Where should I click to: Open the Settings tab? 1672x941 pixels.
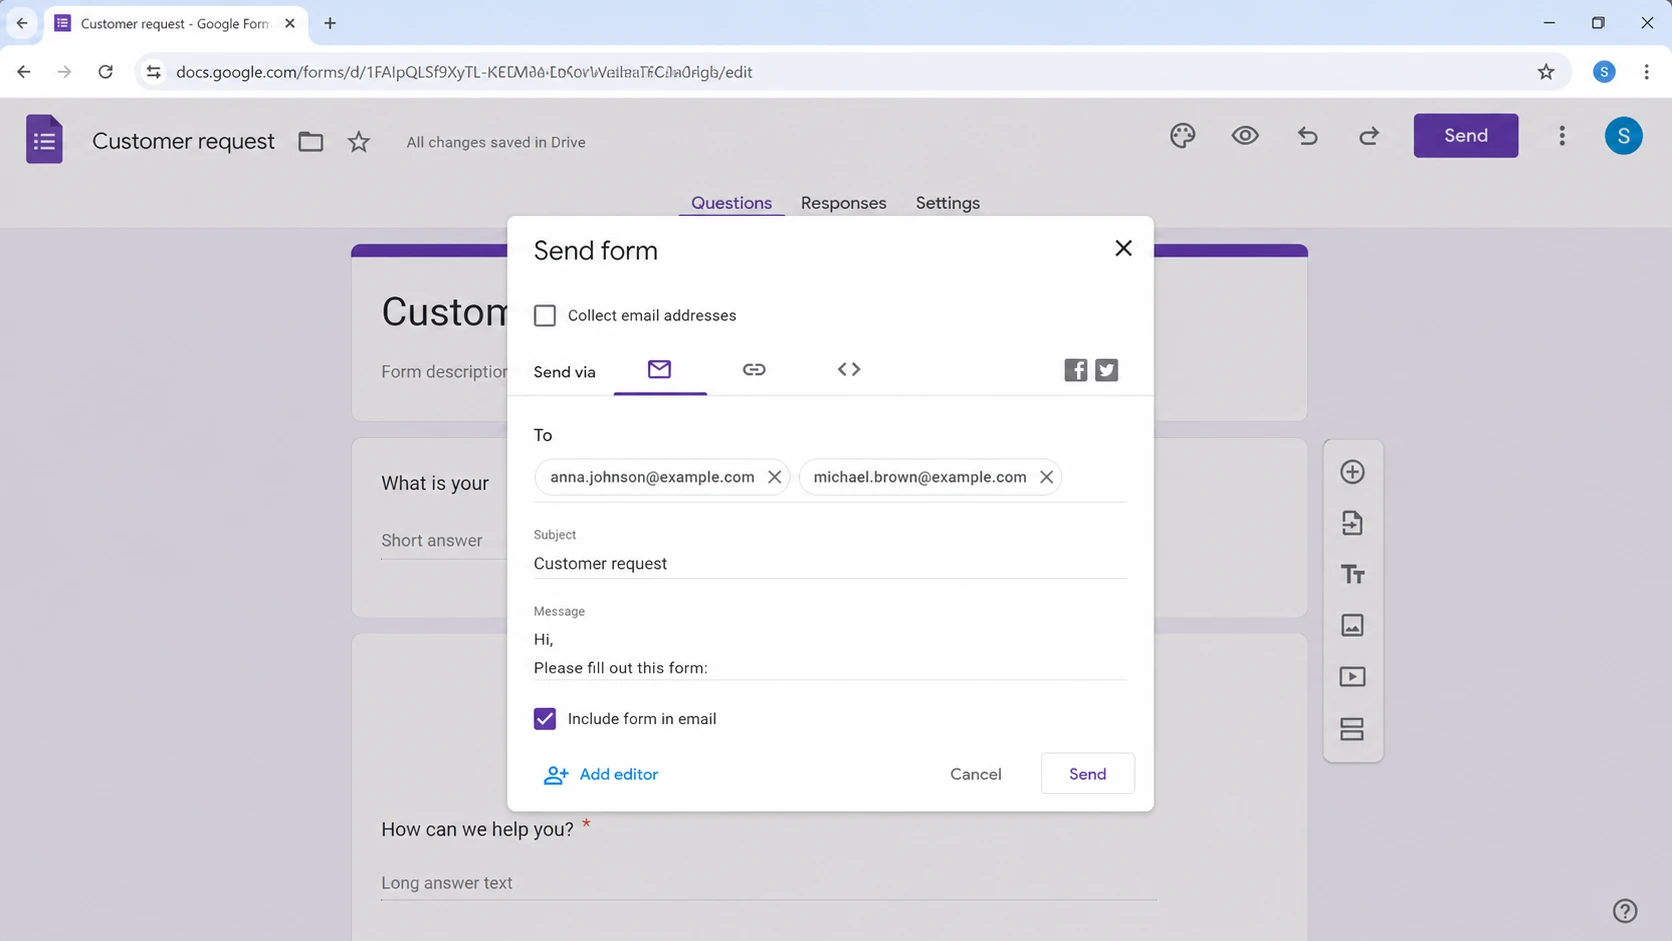[x=947, y=203]
